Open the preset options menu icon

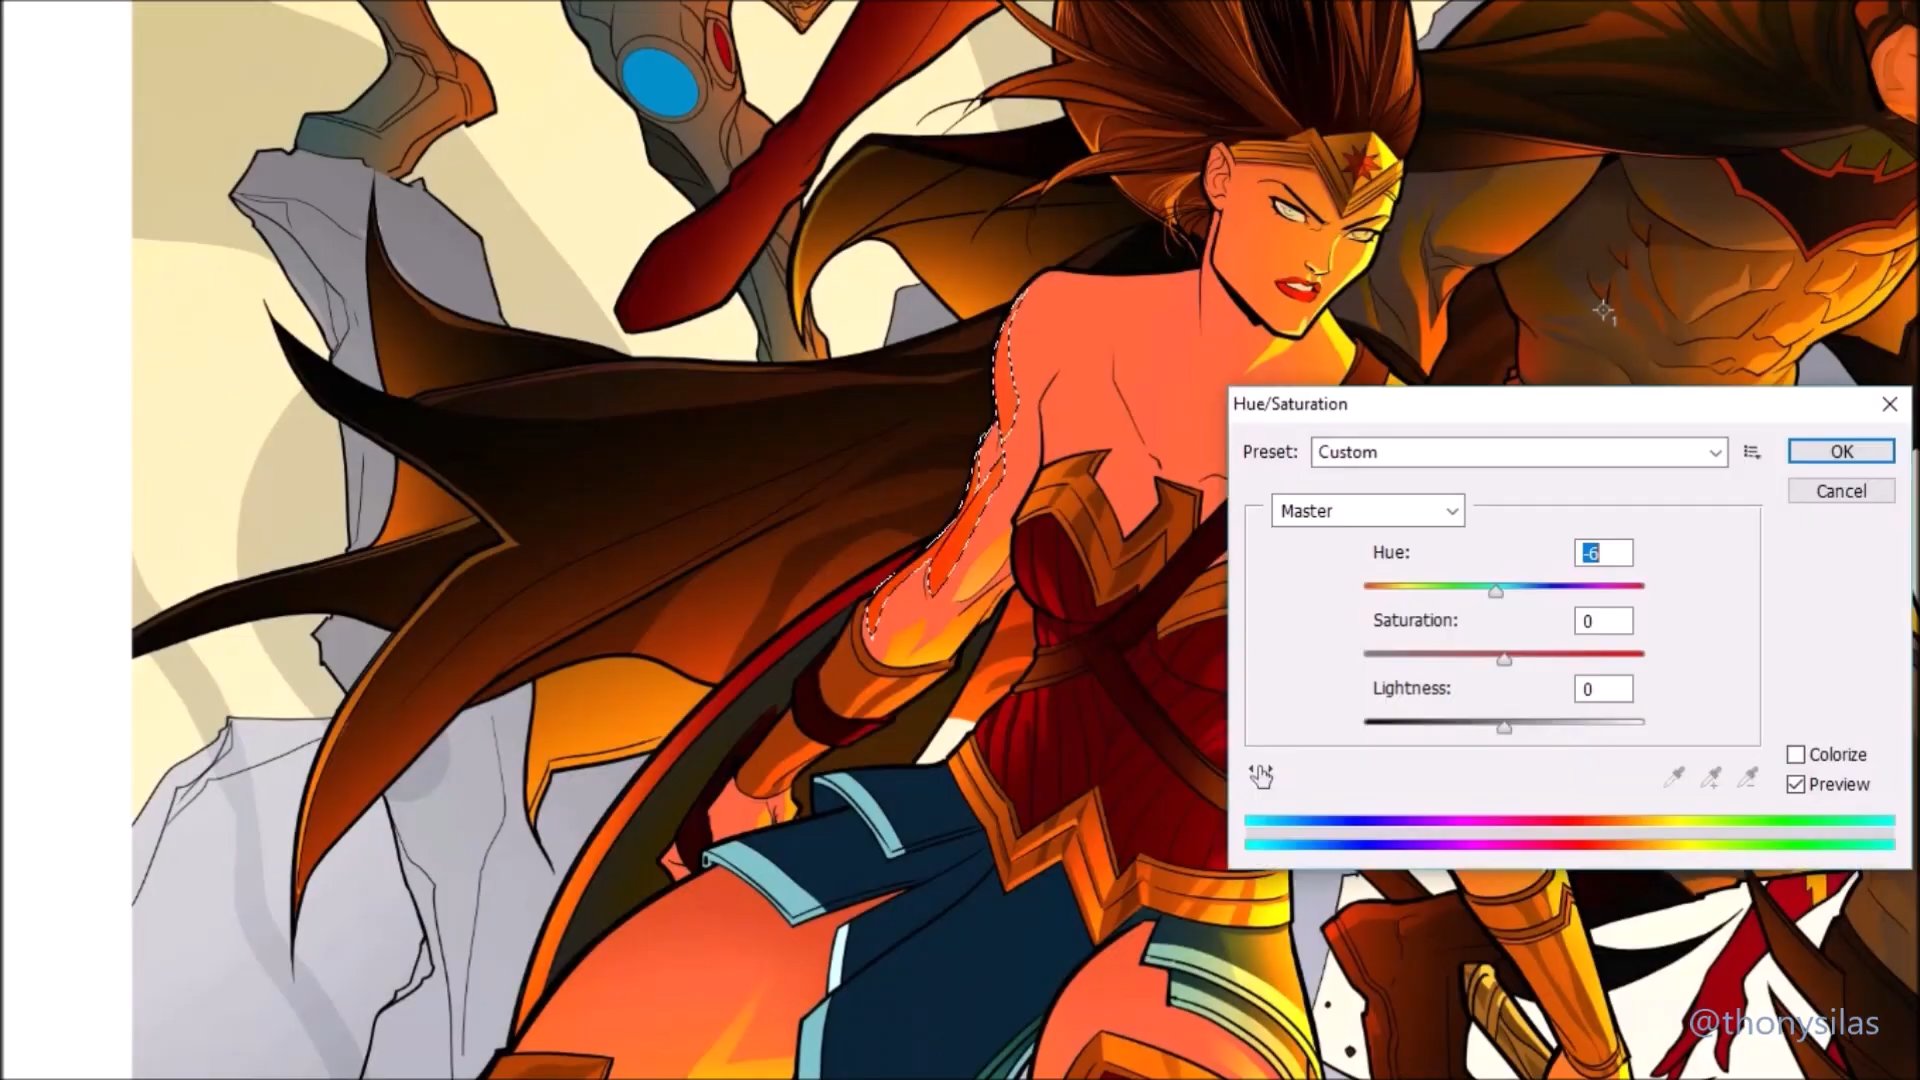[x=1752, y=452]
